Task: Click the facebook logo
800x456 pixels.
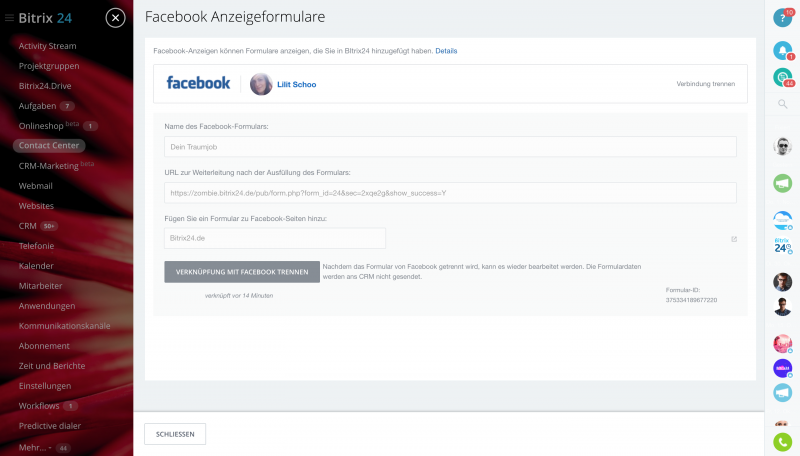Action: (x=198, y=83)
